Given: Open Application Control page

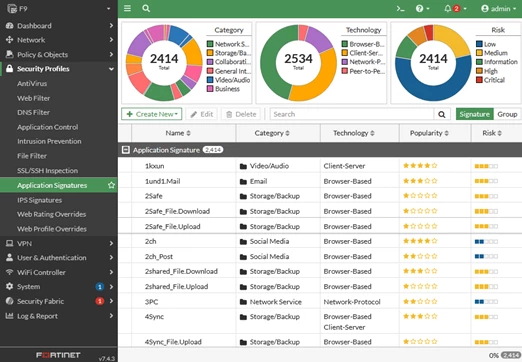Looking at the screenshot, I should [48, 127].
